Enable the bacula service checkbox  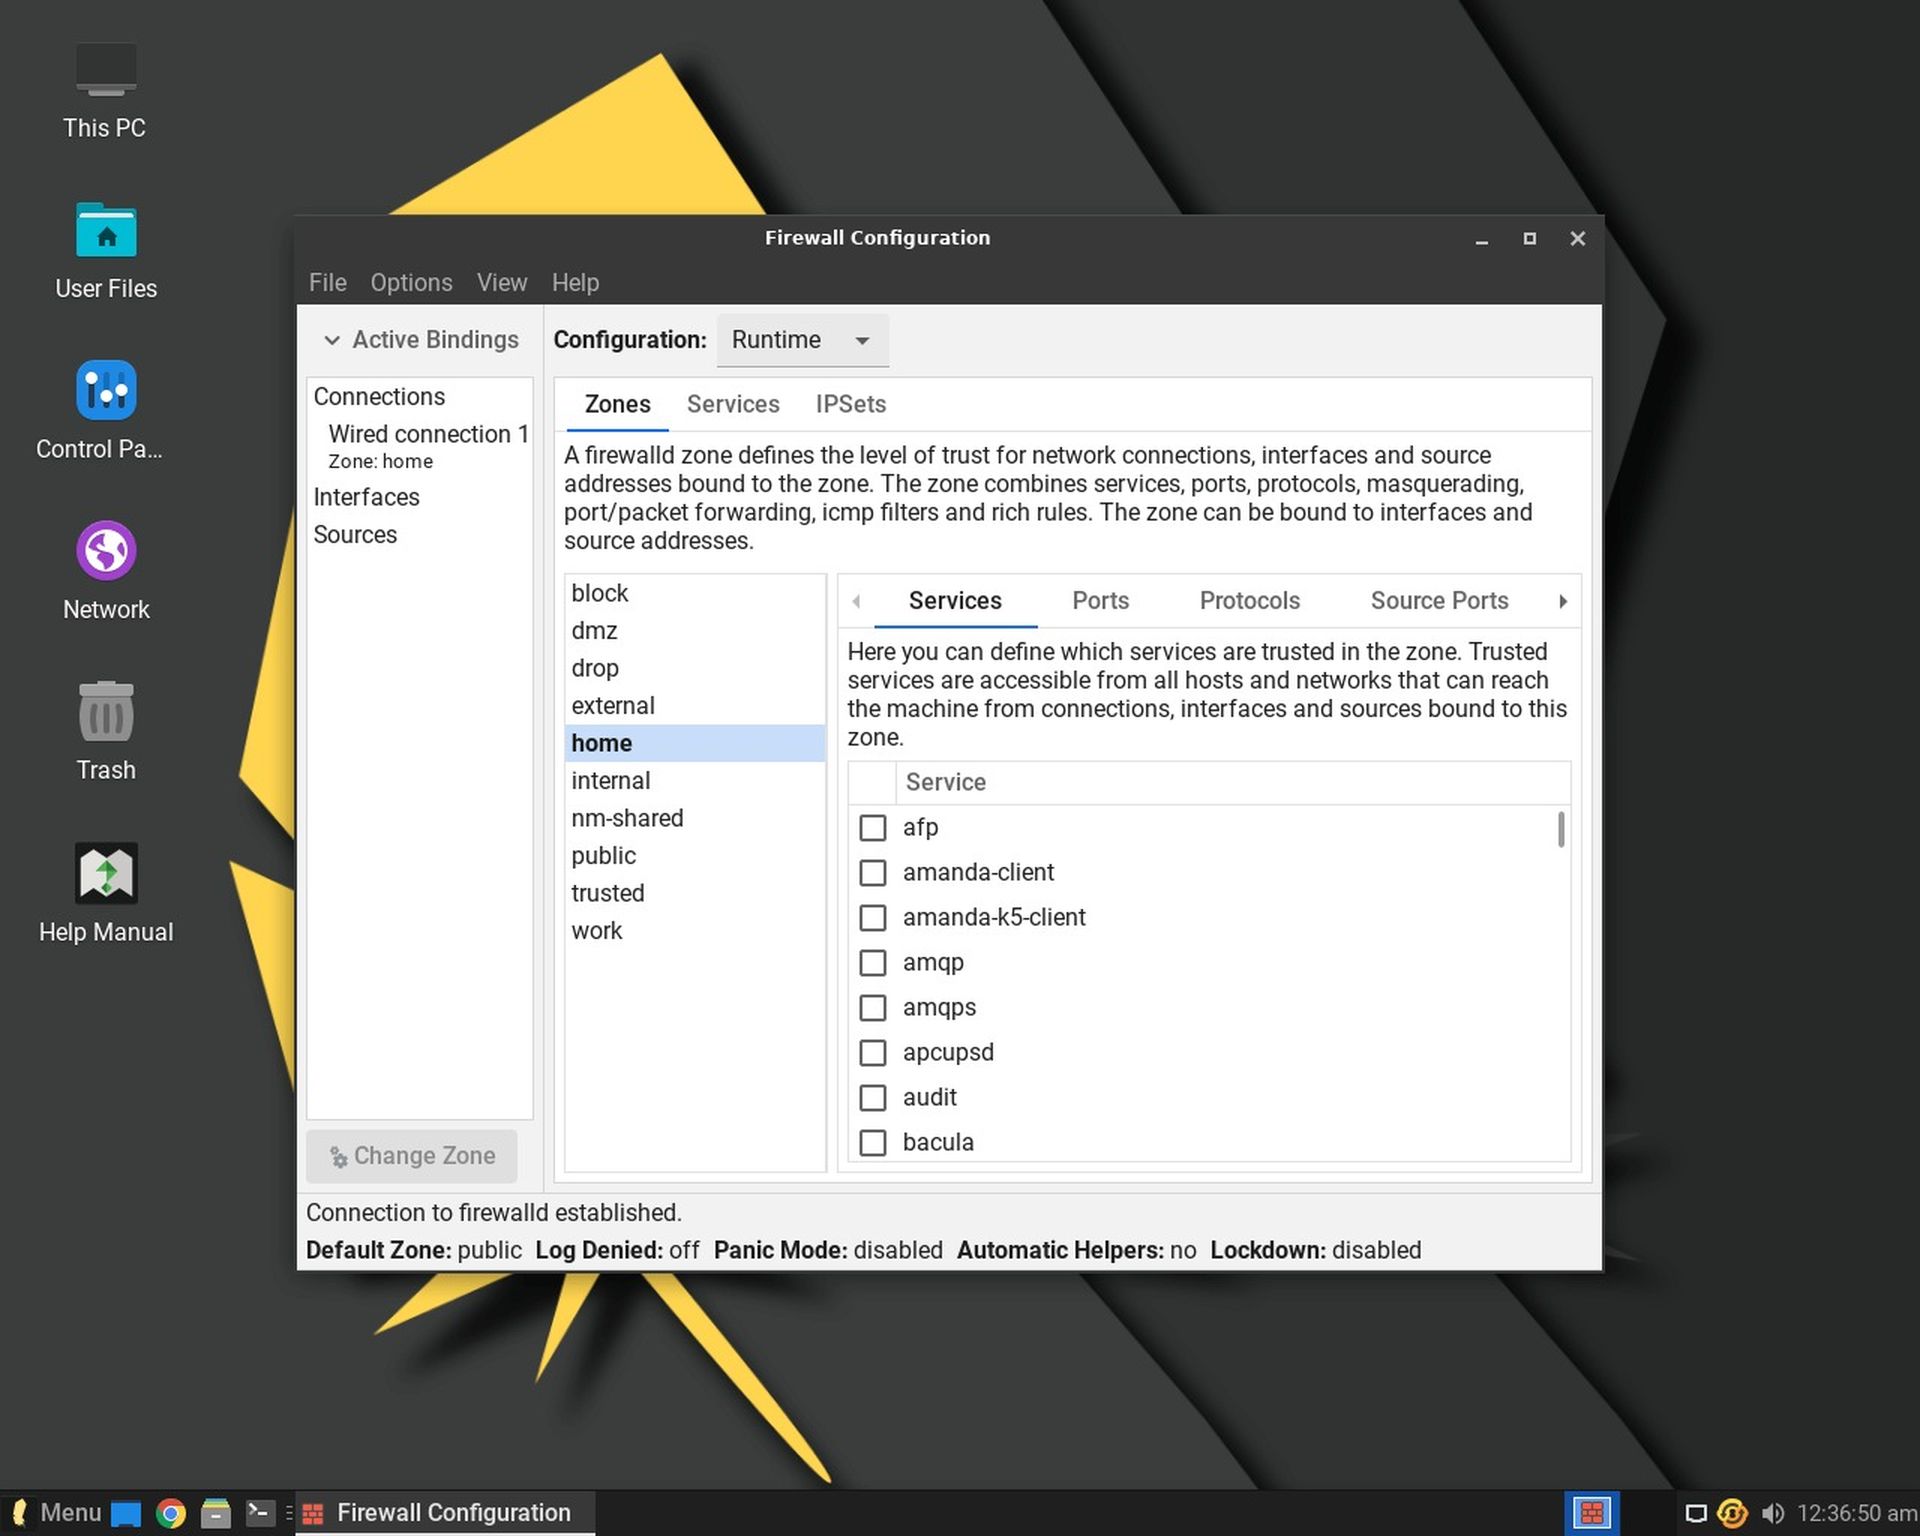point(873,1142)
